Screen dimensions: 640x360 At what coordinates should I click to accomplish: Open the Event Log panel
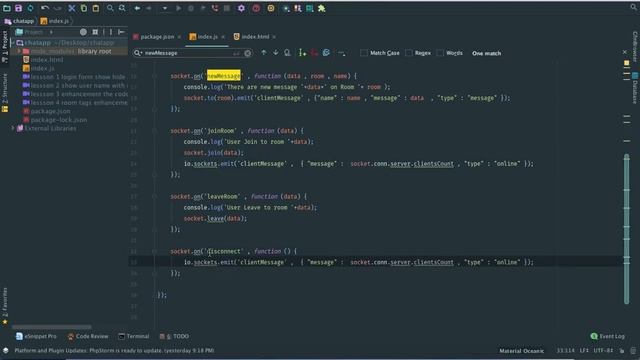608,336
